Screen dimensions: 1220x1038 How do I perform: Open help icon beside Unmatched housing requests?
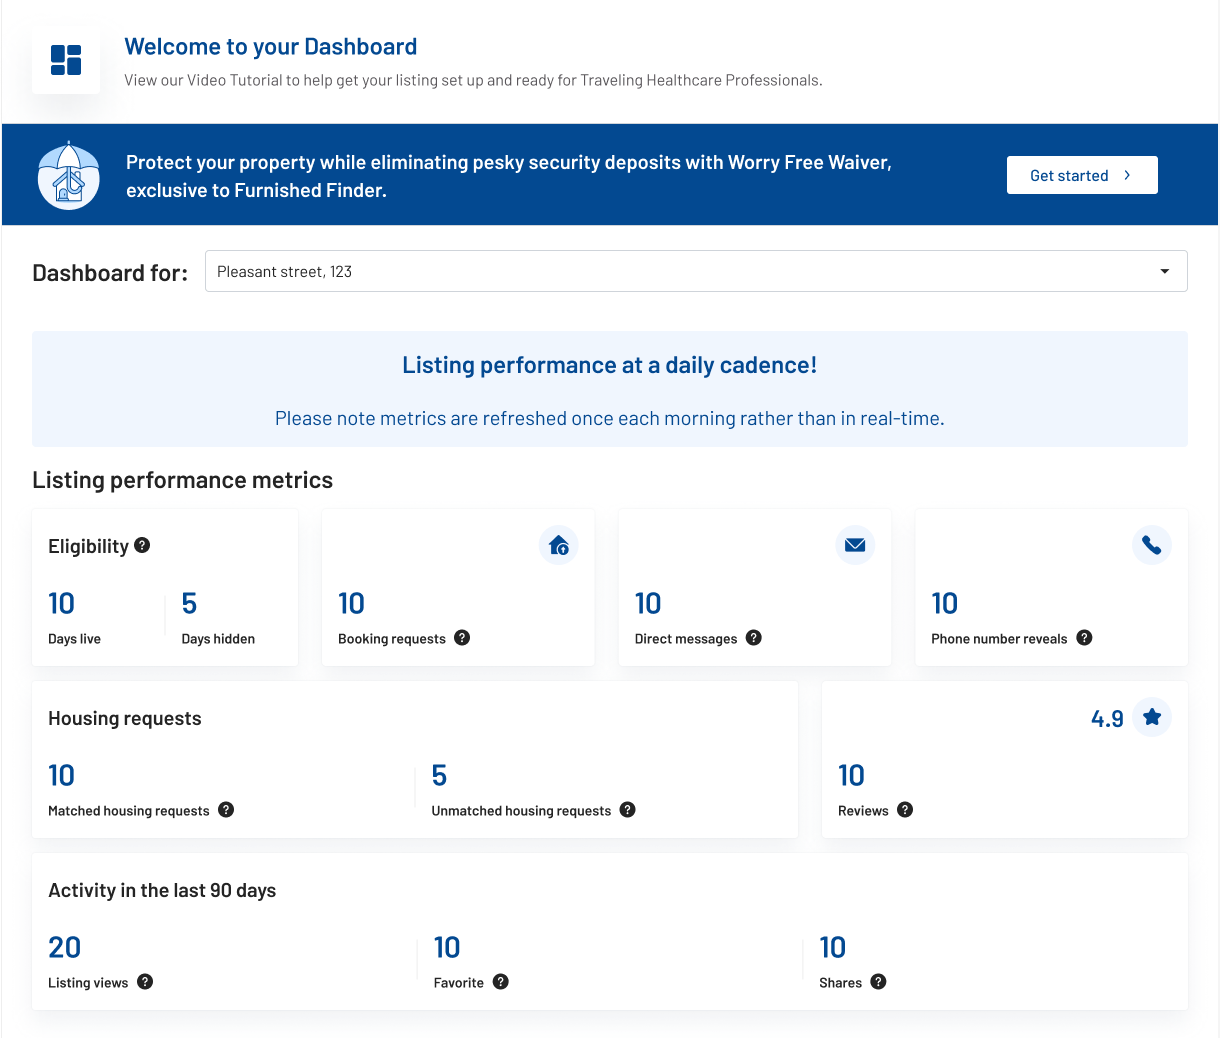click(x=627, y=810)
